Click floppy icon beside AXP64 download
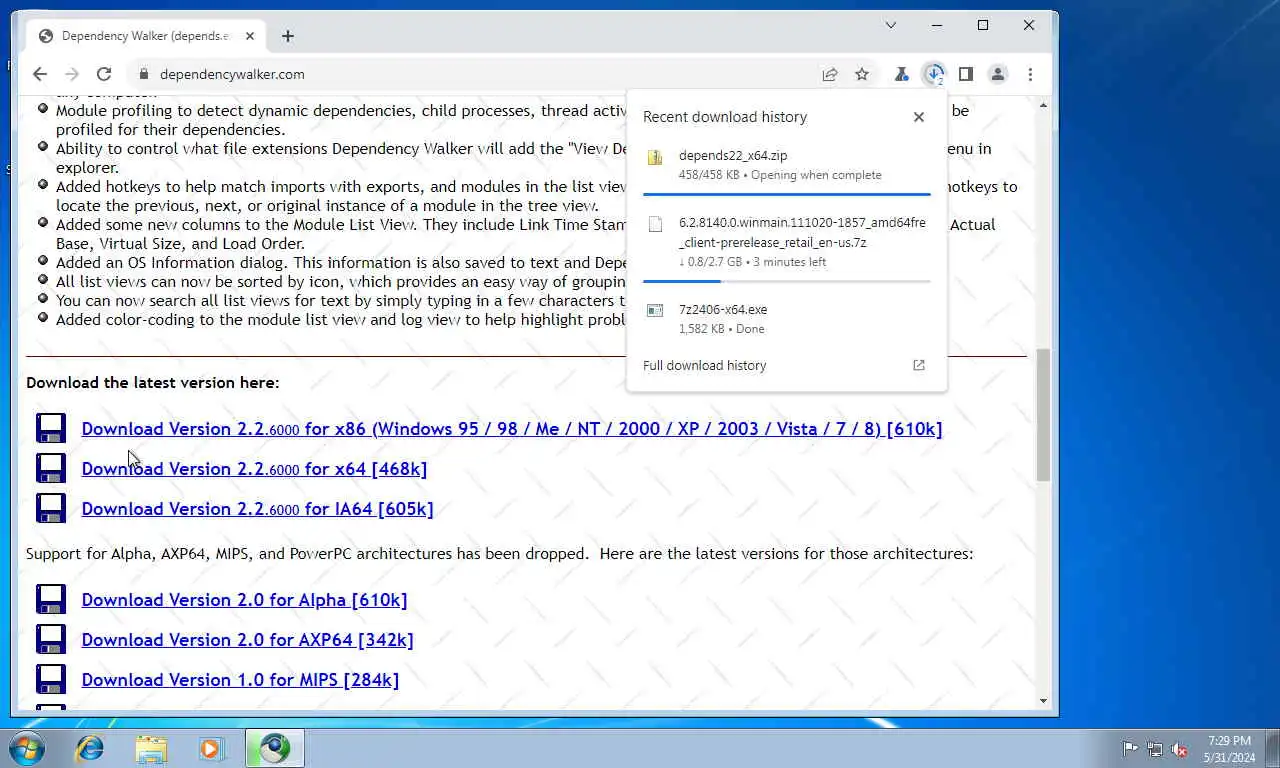The height and width of the screenshot is (768, 1280). [x=51, y=639]
